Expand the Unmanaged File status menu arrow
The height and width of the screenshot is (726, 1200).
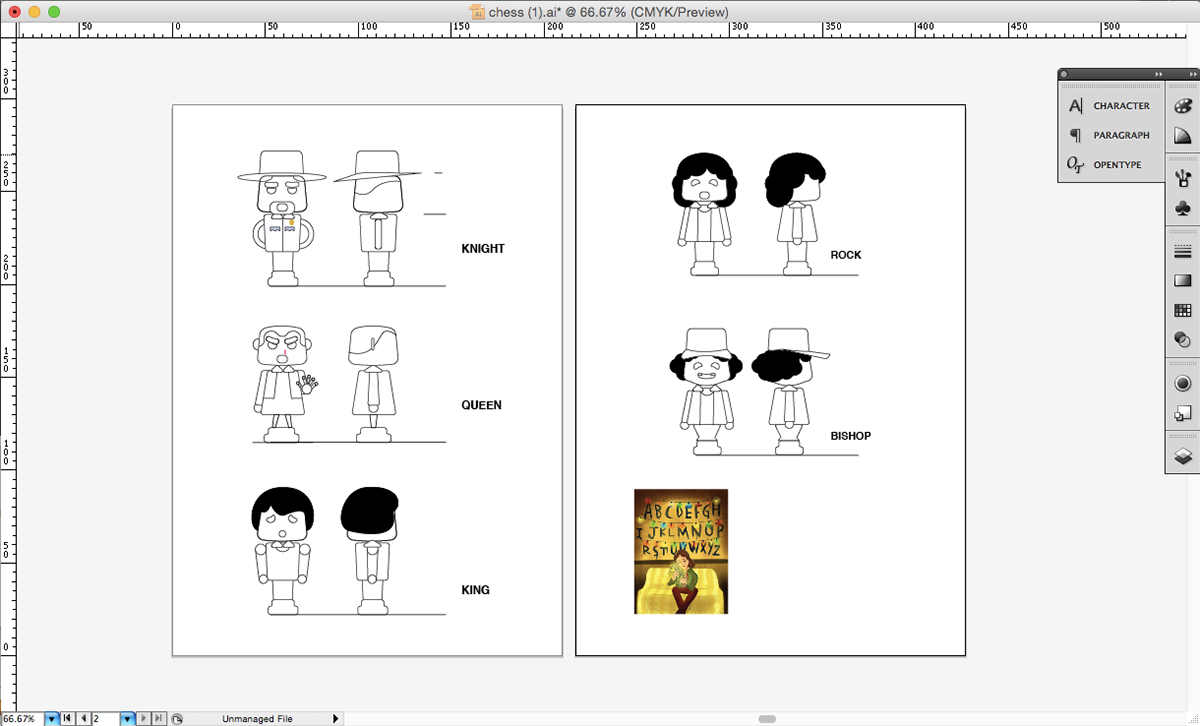pos(335,718)
